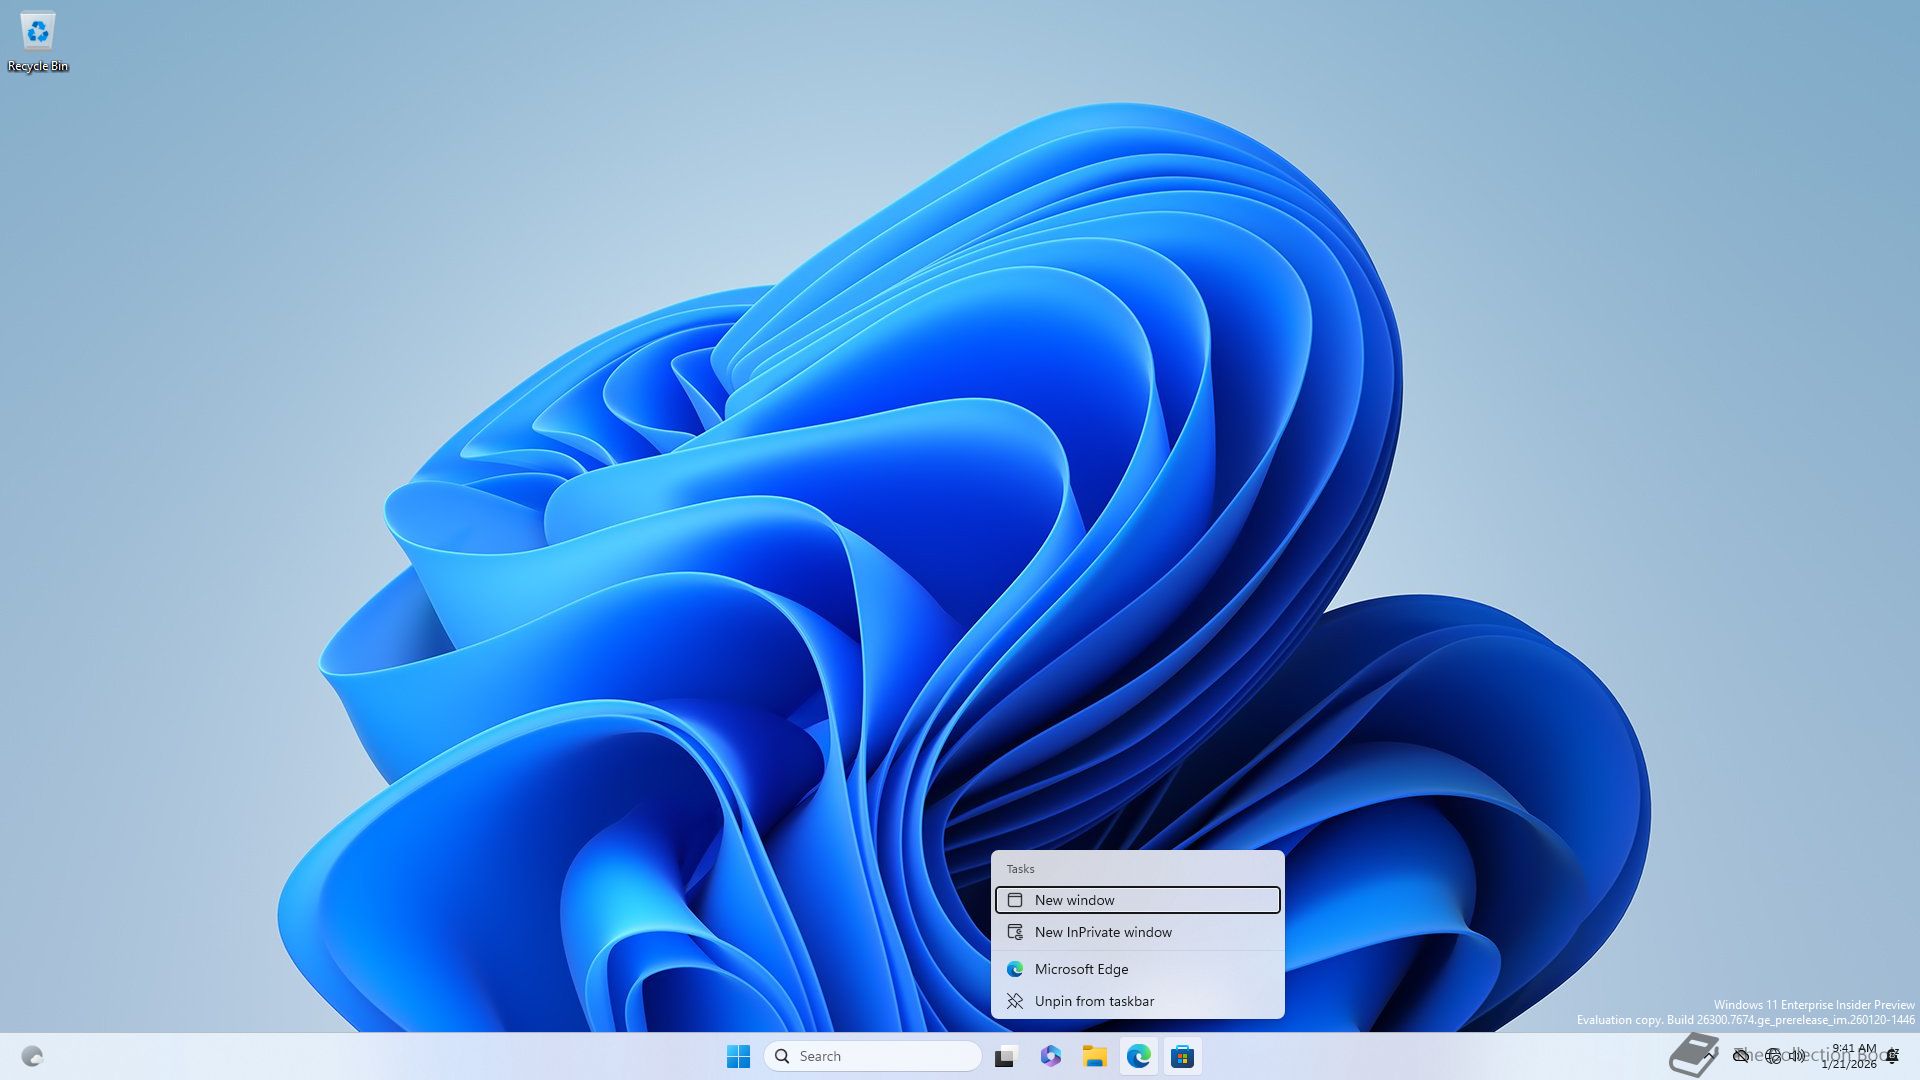Click the Microsoft Edge taskbar icon
Image resolution: width=1920 pixels, height=1080 pixels.
(1138, 1056)
